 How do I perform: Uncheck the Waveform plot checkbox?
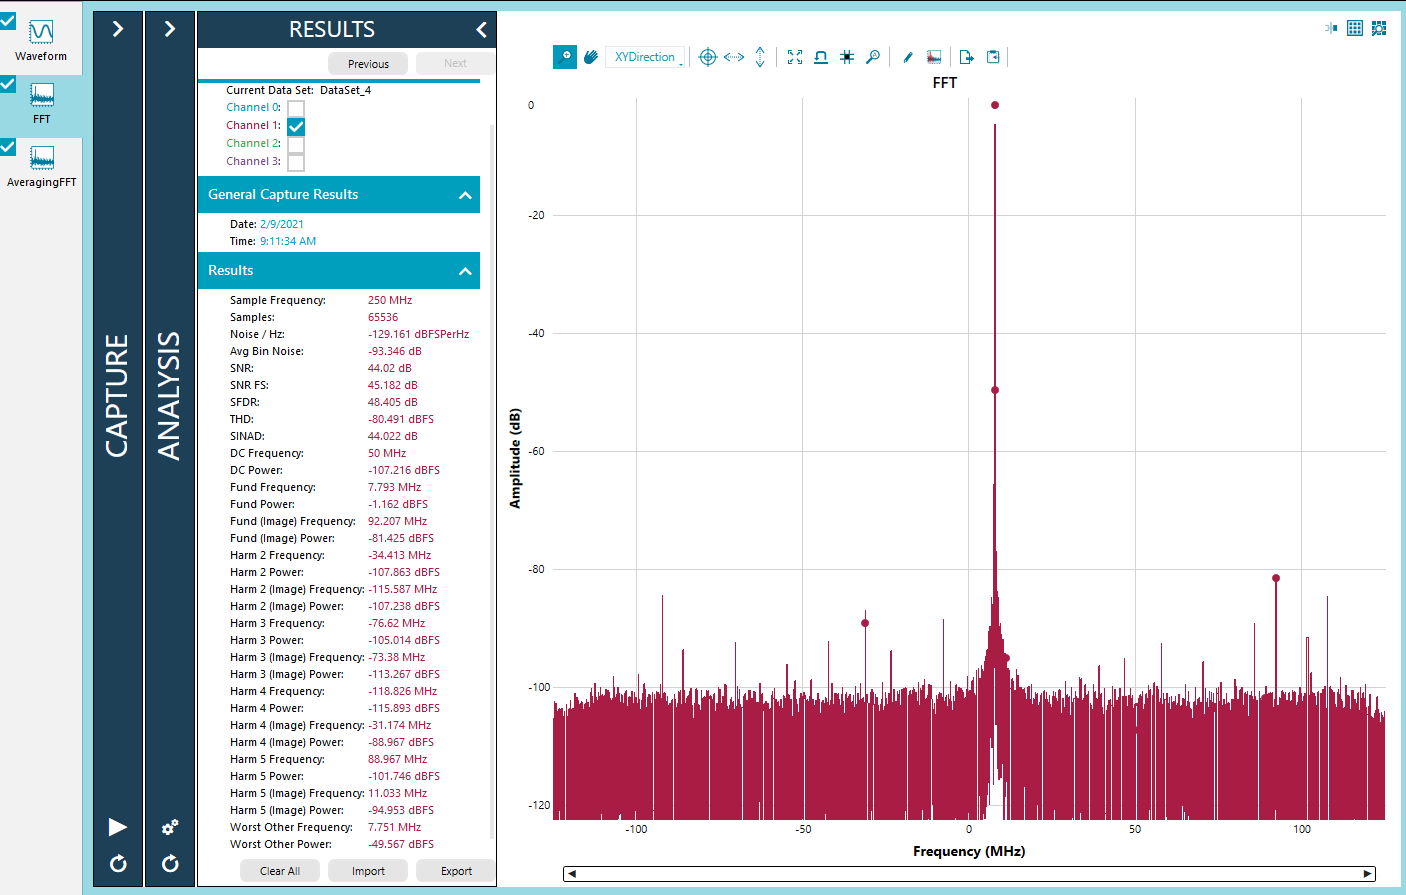8,20
